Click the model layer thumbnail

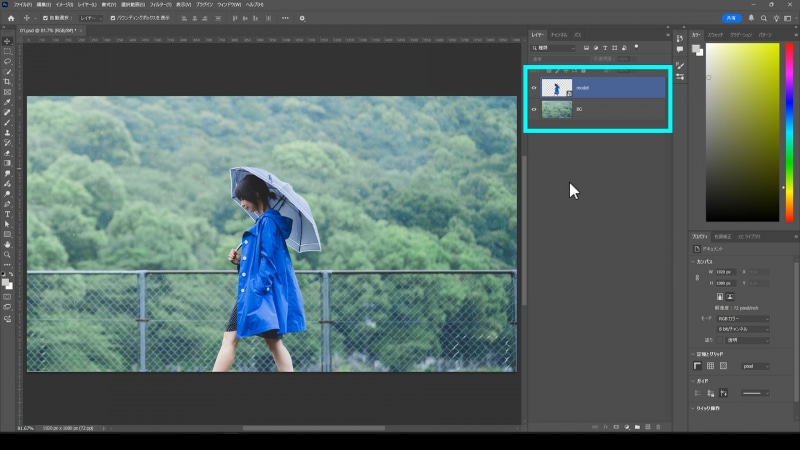pyautogui.click(x=556, y=88)
